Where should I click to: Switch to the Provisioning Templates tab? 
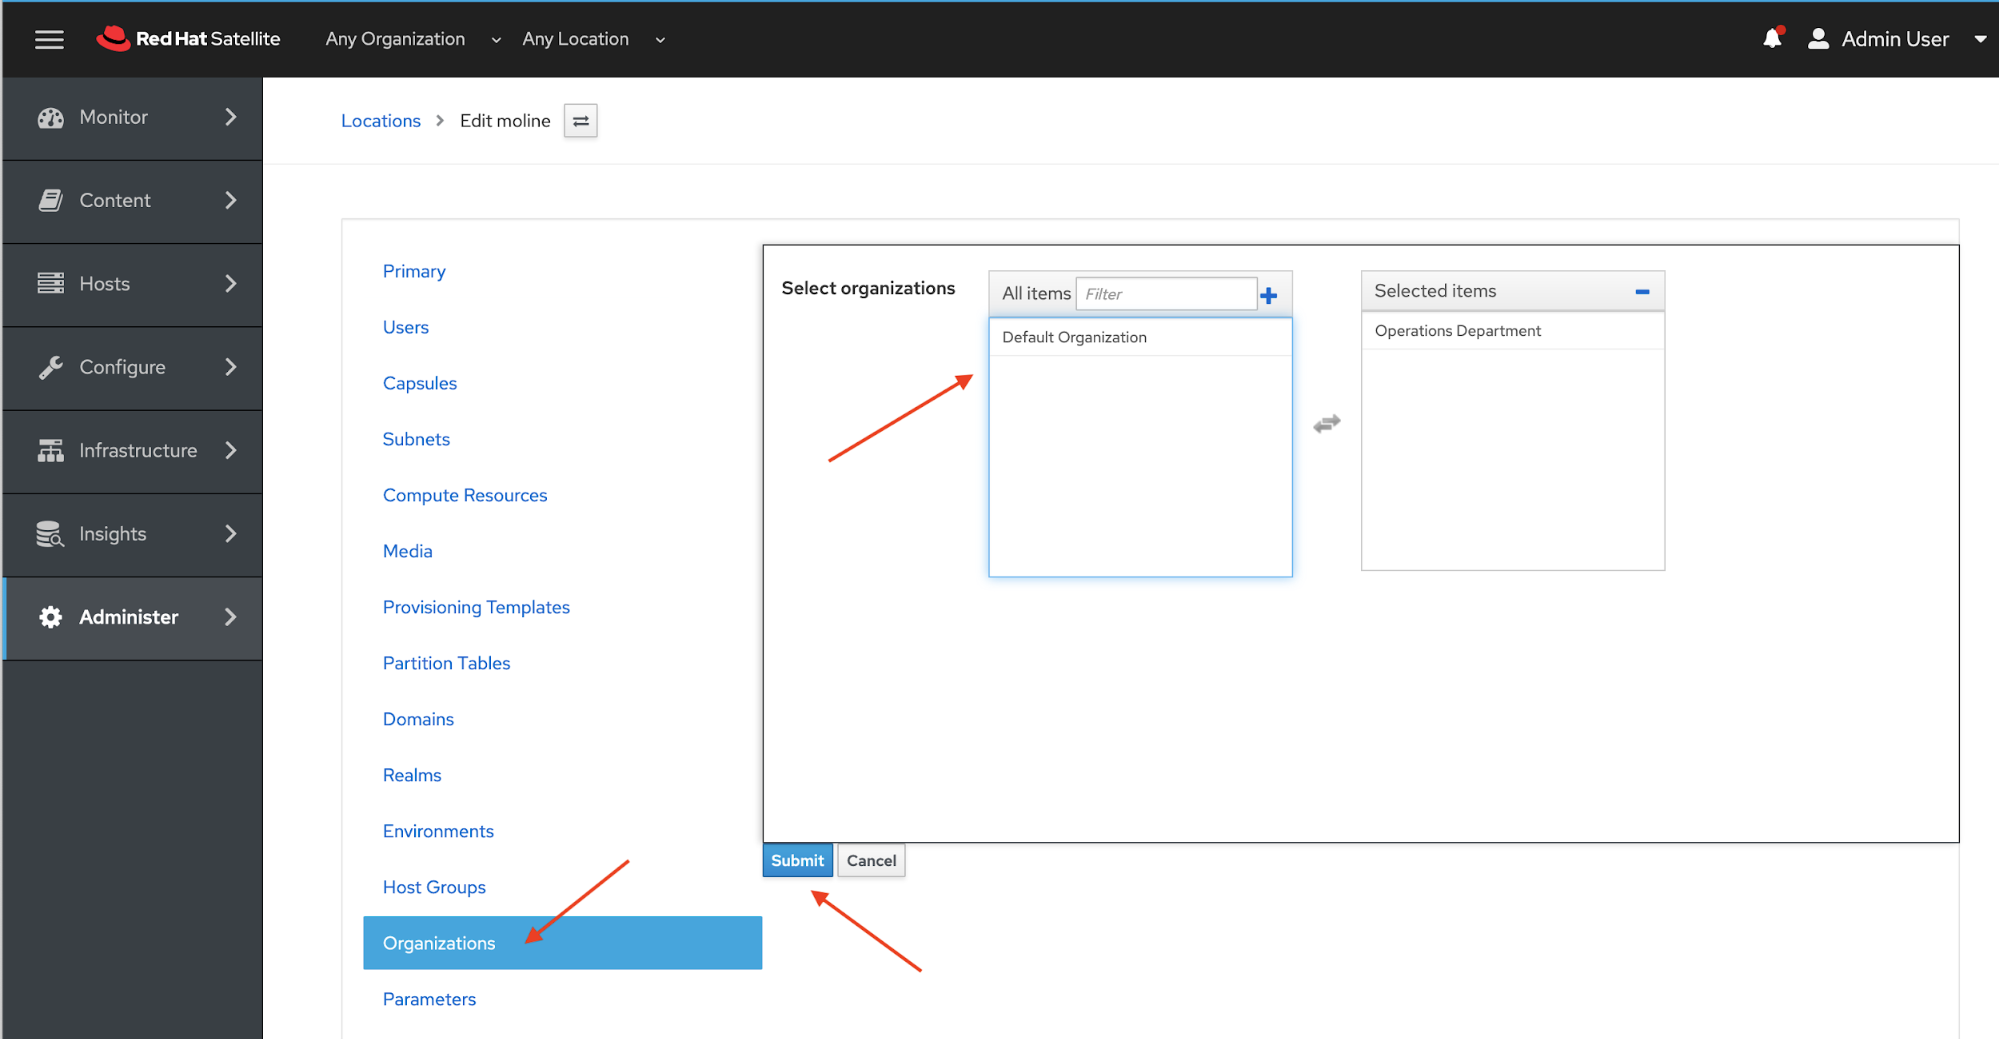tap(476, 607)
